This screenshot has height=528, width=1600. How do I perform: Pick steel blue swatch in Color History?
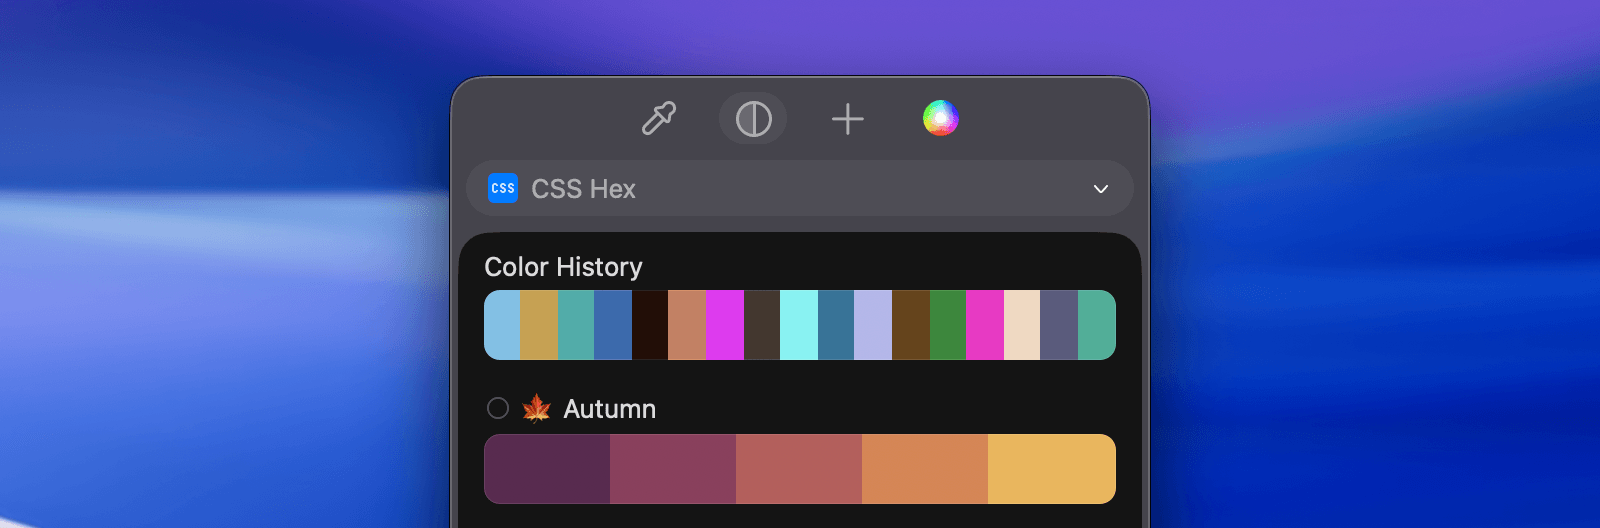(836, 325)
